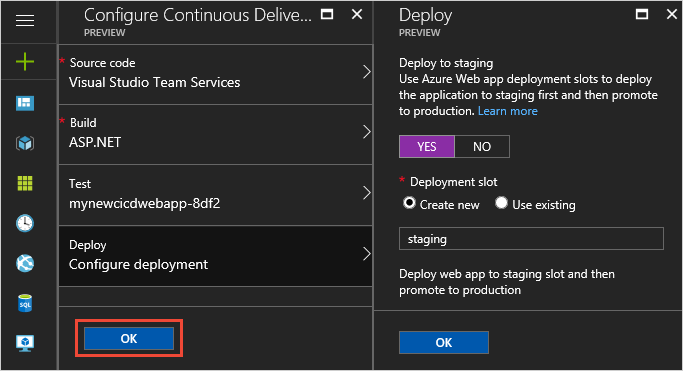683x371 pixels.
Task: Choose Create new deployment slot
Action: tap(409, 203)
